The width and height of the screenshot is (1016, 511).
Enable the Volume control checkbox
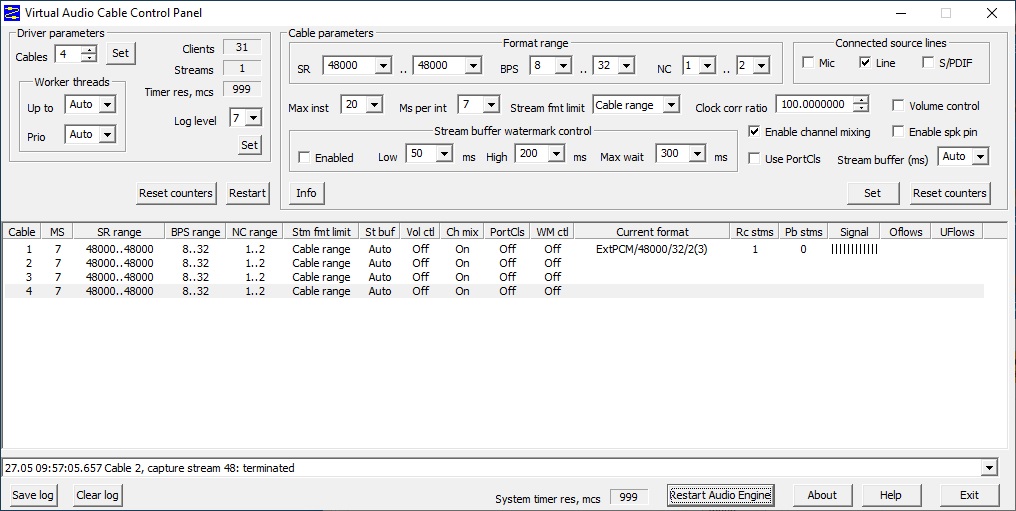tap(898, 106)
